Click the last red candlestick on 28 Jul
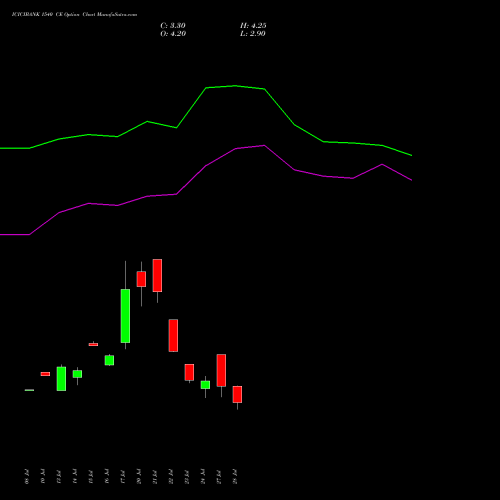Screen dimensions: 500x500 click(x=237, y=394)
